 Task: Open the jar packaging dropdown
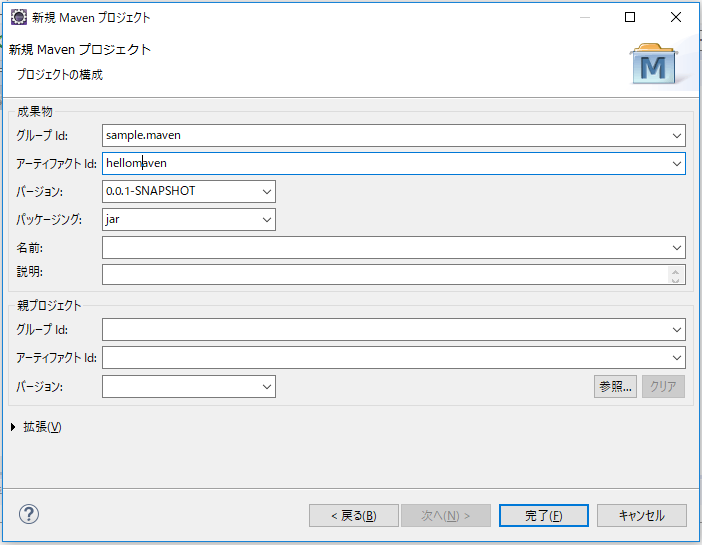click(x=267, y=220)
